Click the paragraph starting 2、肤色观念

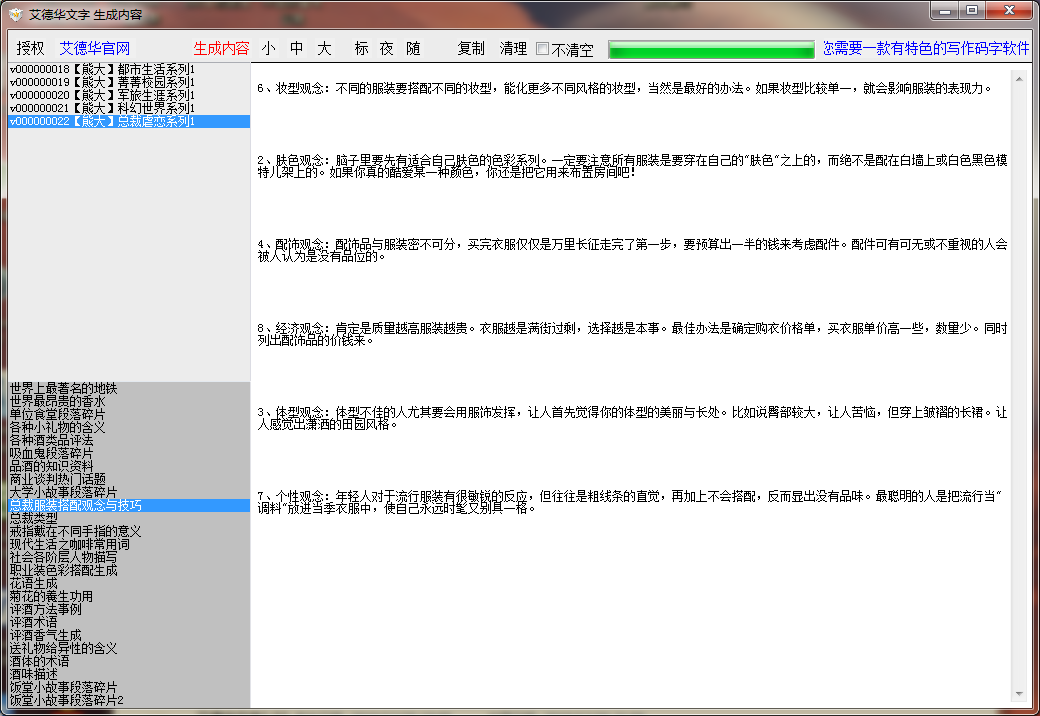(632, 166)
